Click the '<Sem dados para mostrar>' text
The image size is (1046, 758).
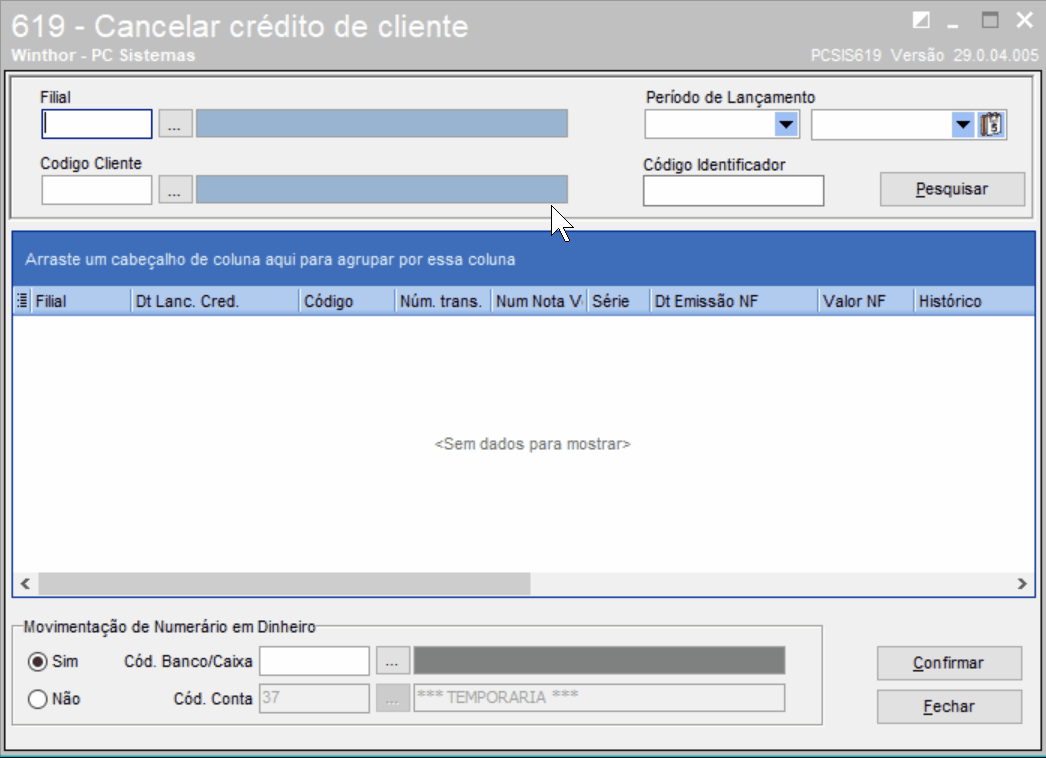532,444
